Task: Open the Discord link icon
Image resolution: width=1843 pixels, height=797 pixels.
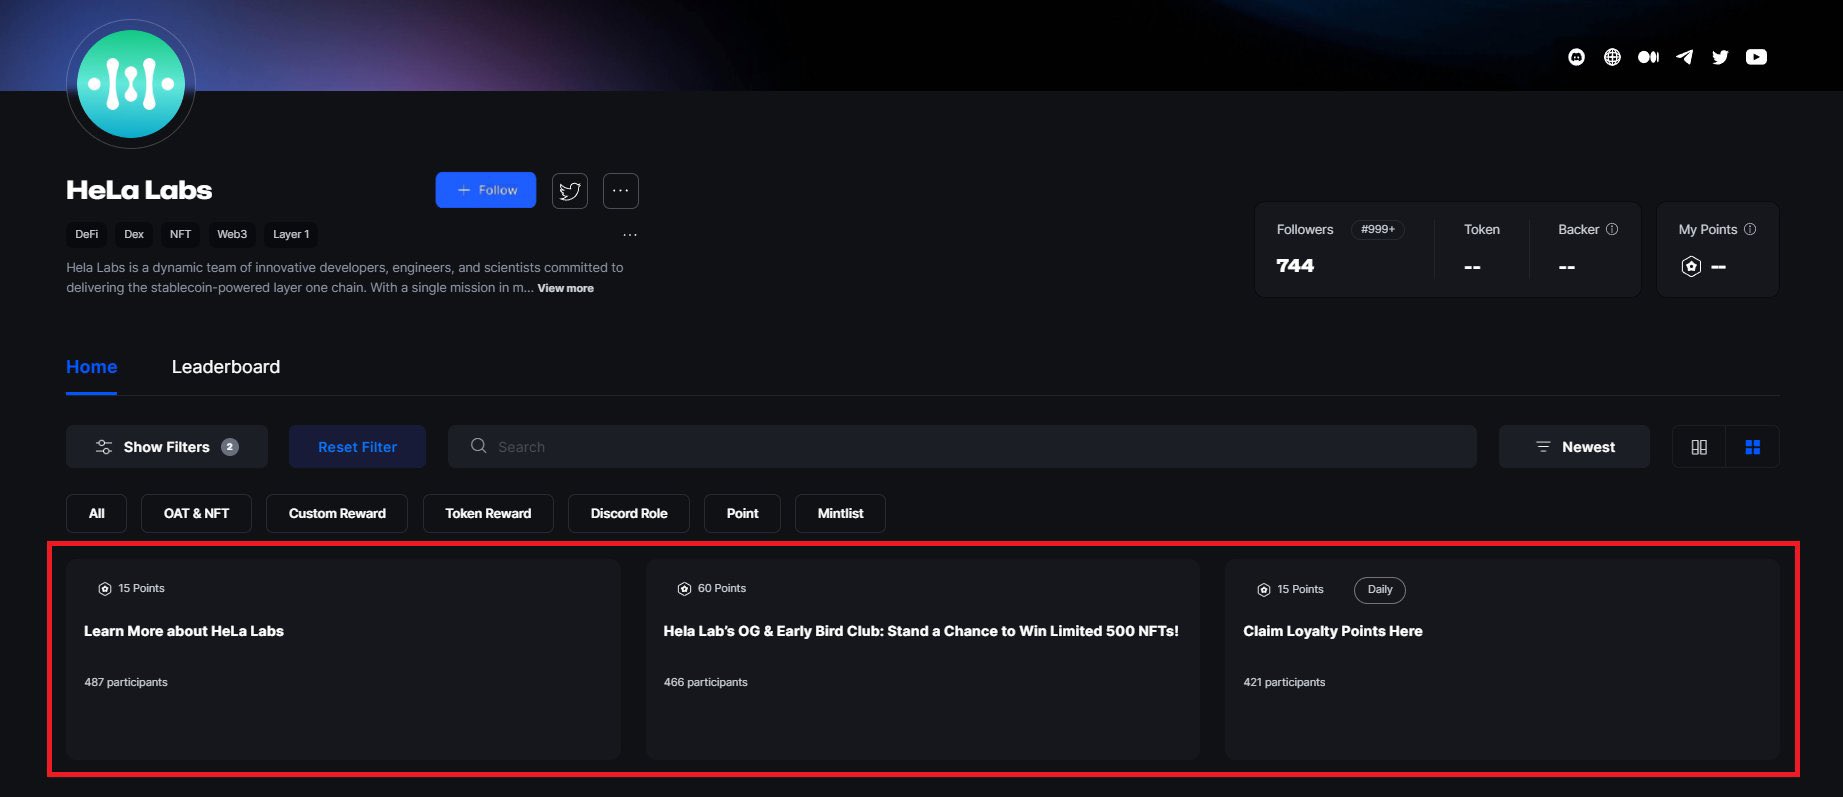Action: 1576,57
